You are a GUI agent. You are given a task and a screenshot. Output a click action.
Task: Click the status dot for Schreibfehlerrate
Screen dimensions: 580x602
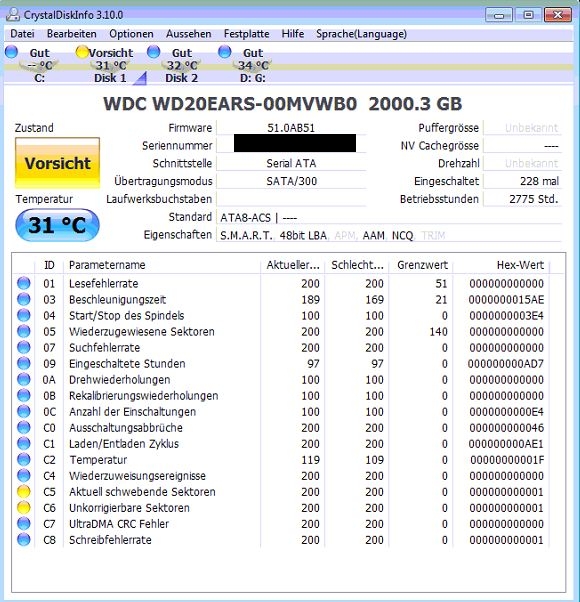(23, 540)
